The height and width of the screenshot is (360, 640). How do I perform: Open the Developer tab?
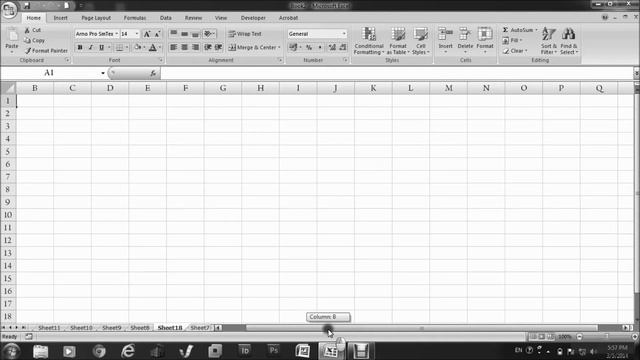(253, 18)
